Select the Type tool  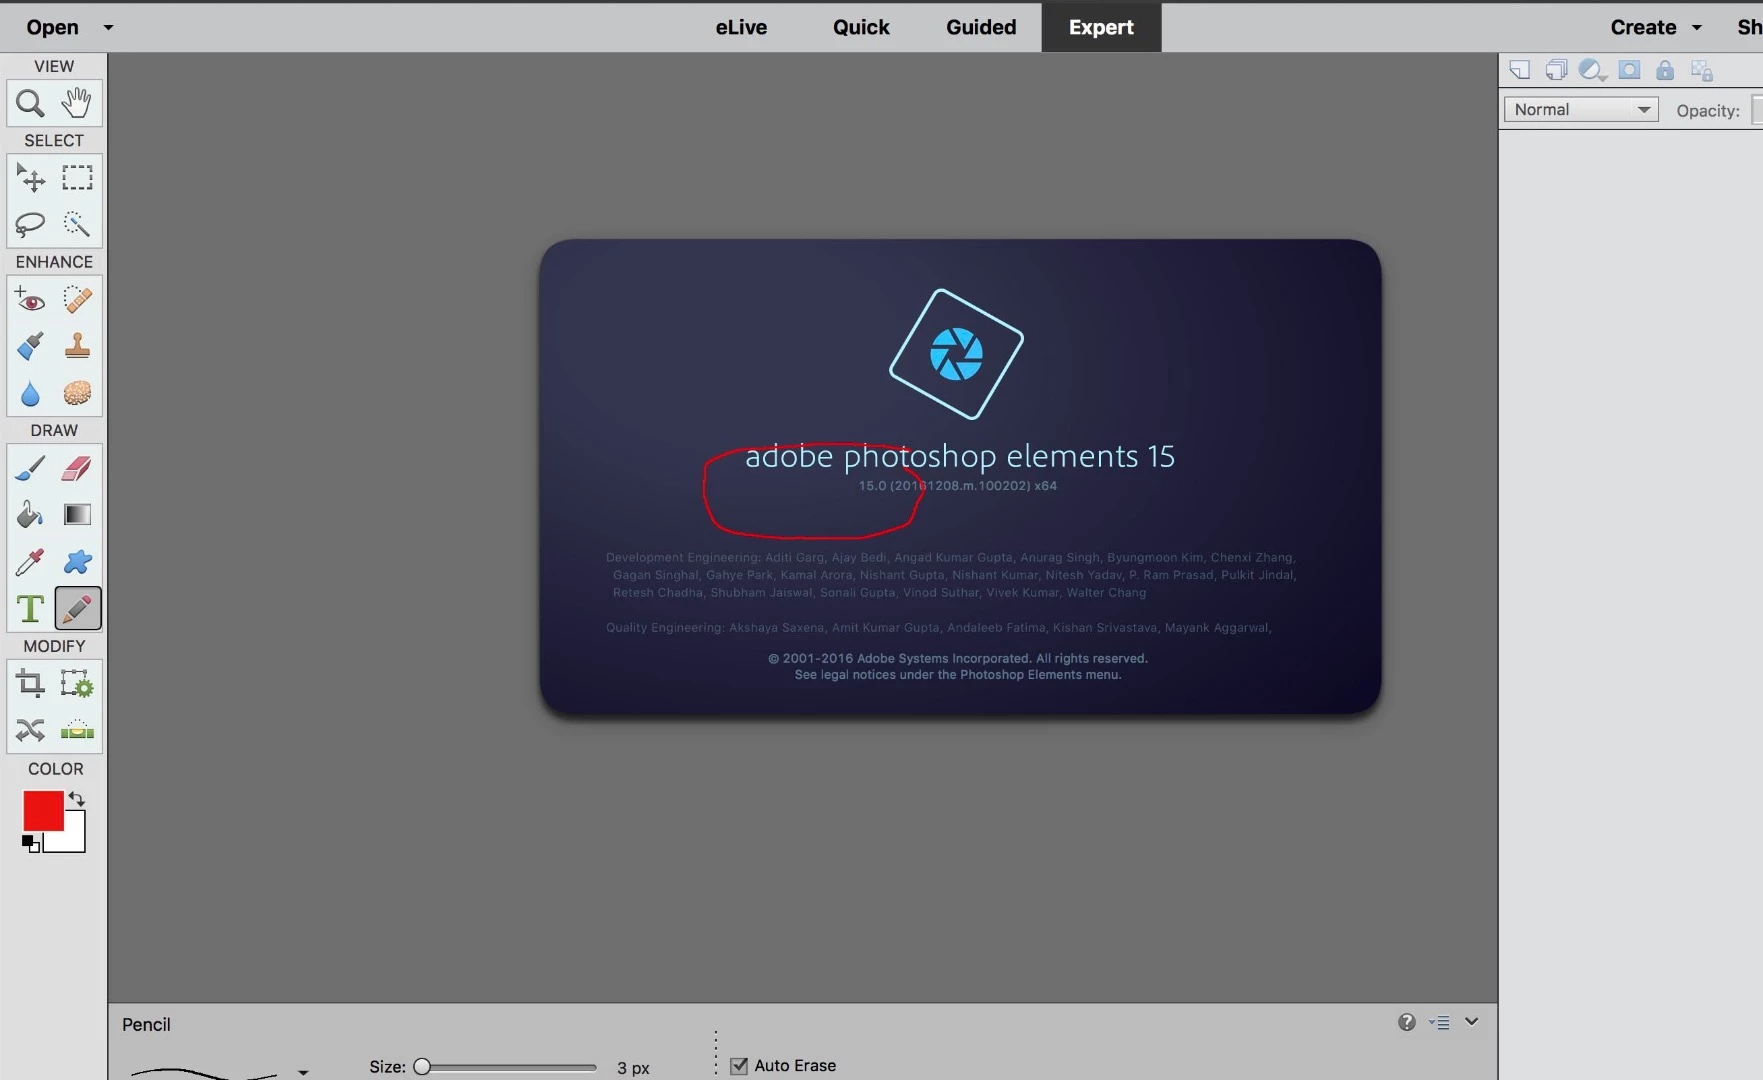(x=30, y=608)
